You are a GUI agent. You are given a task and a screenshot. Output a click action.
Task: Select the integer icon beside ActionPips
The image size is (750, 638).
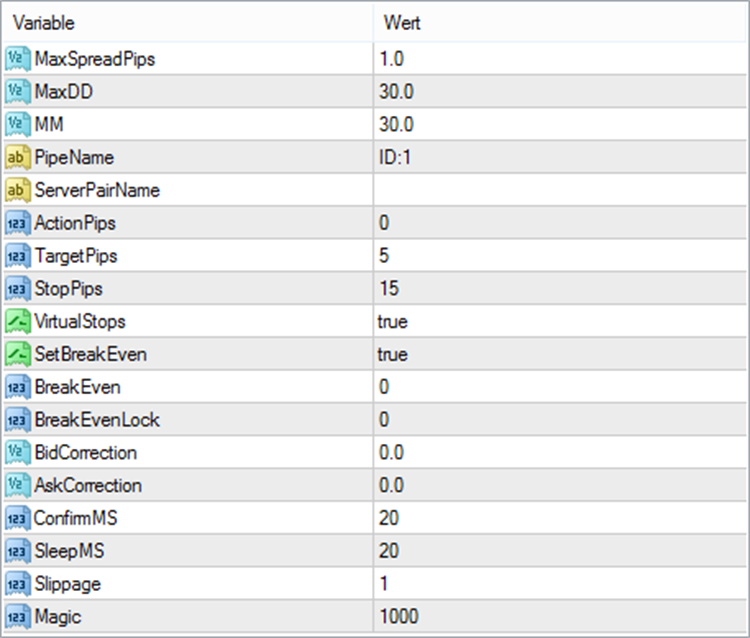click(17, 223)
